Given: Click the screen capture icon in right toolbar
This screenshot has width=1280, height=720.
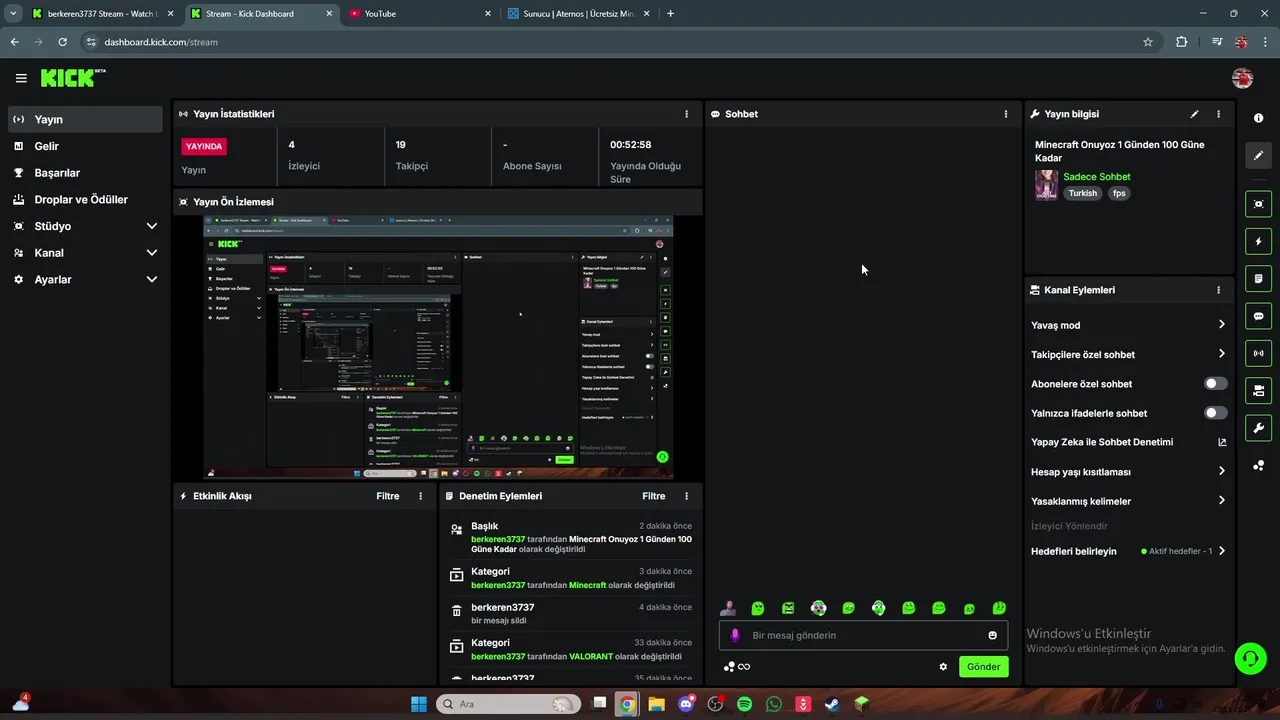Looking at the screenshot, I should (1258, 204).
